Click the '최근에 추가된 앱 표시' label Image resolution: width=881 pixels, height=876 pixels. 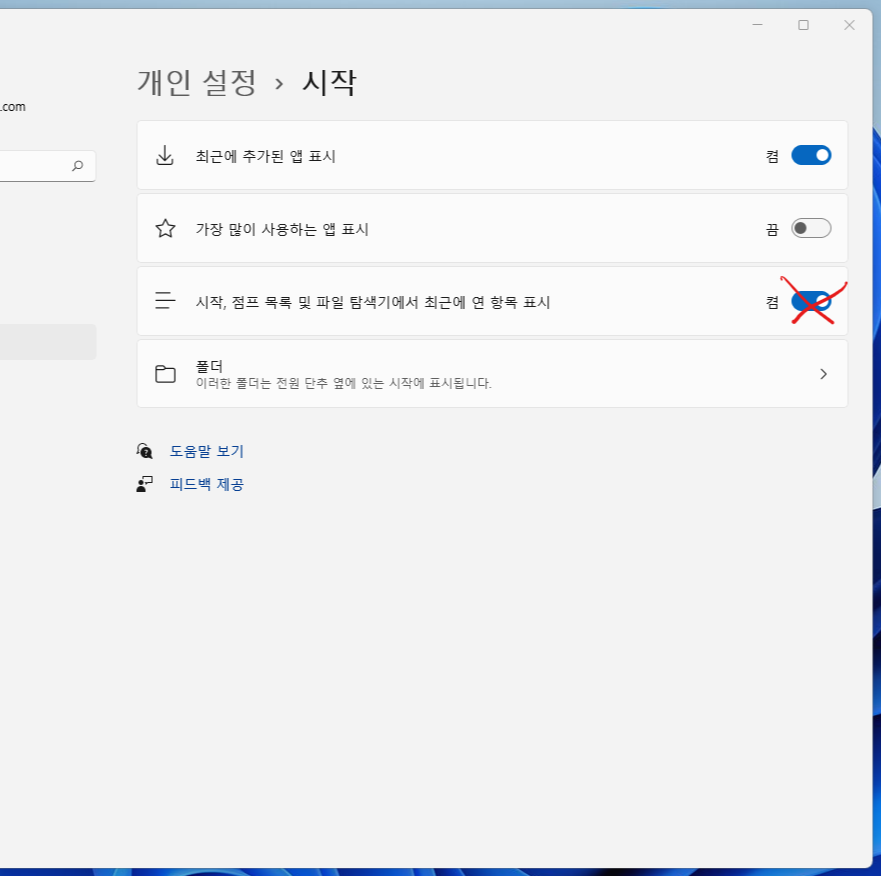click(265, 156)
